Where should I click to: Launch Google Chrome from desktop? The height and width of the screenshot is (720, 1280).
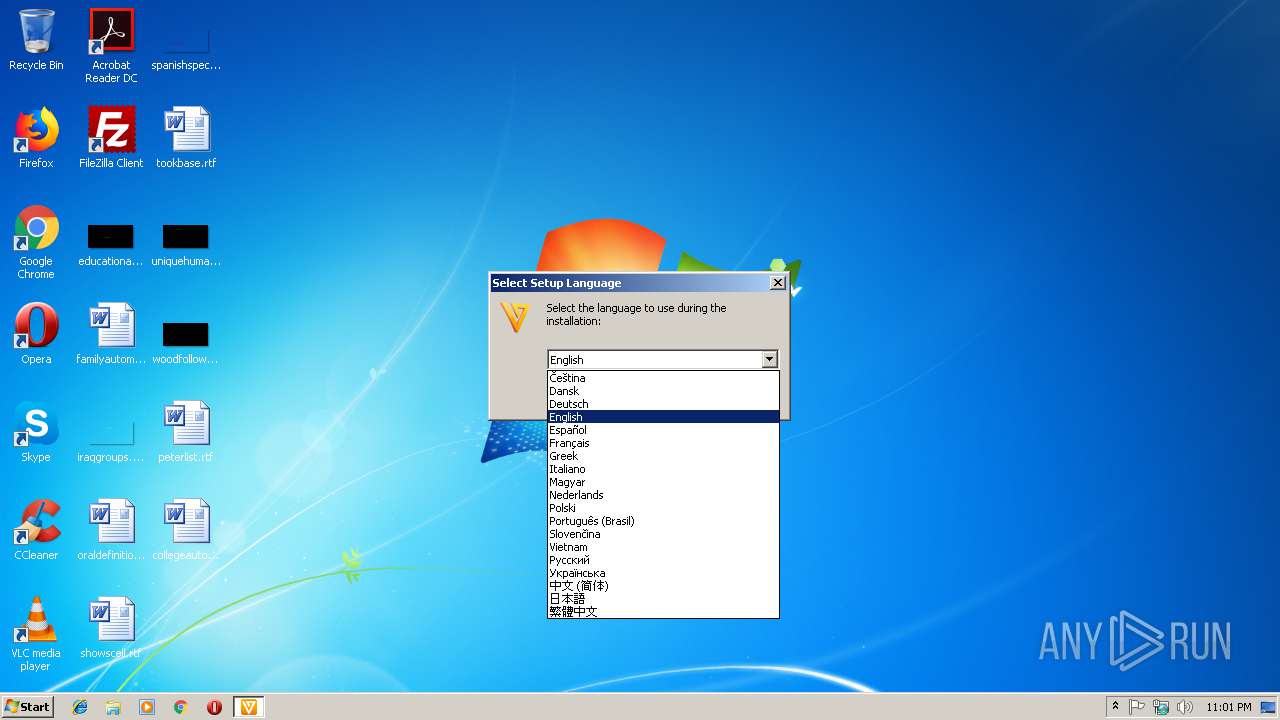[36, 242]
